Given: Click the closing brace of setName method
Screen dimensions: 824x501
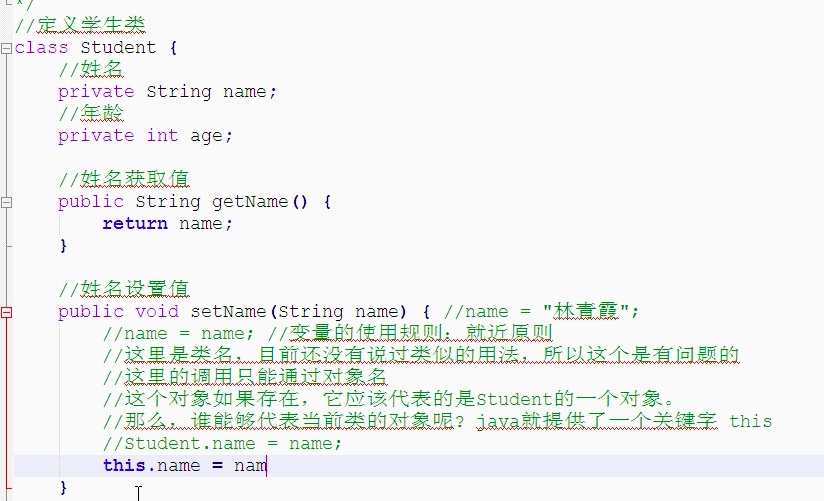Looking at the screenshot, I should pyautogui.click(x=63, y=488).
